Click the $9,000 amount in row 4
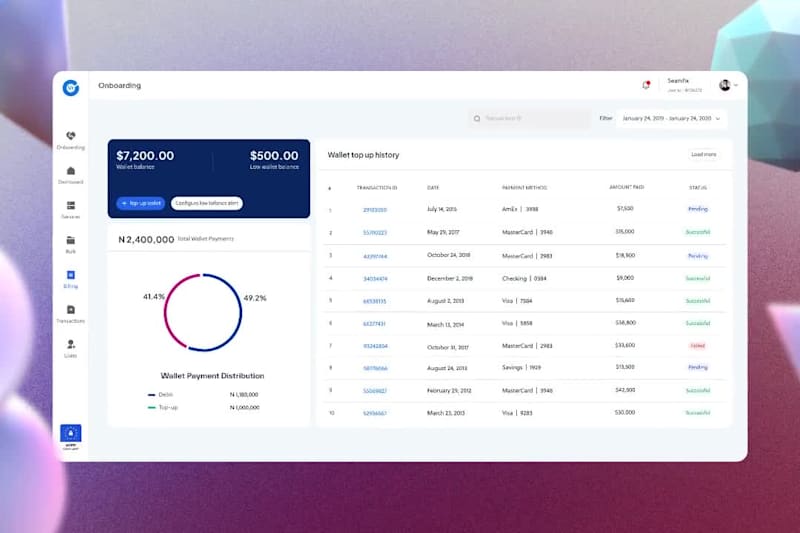This screenshot has height=533, width=800. [x=625, y=278]
